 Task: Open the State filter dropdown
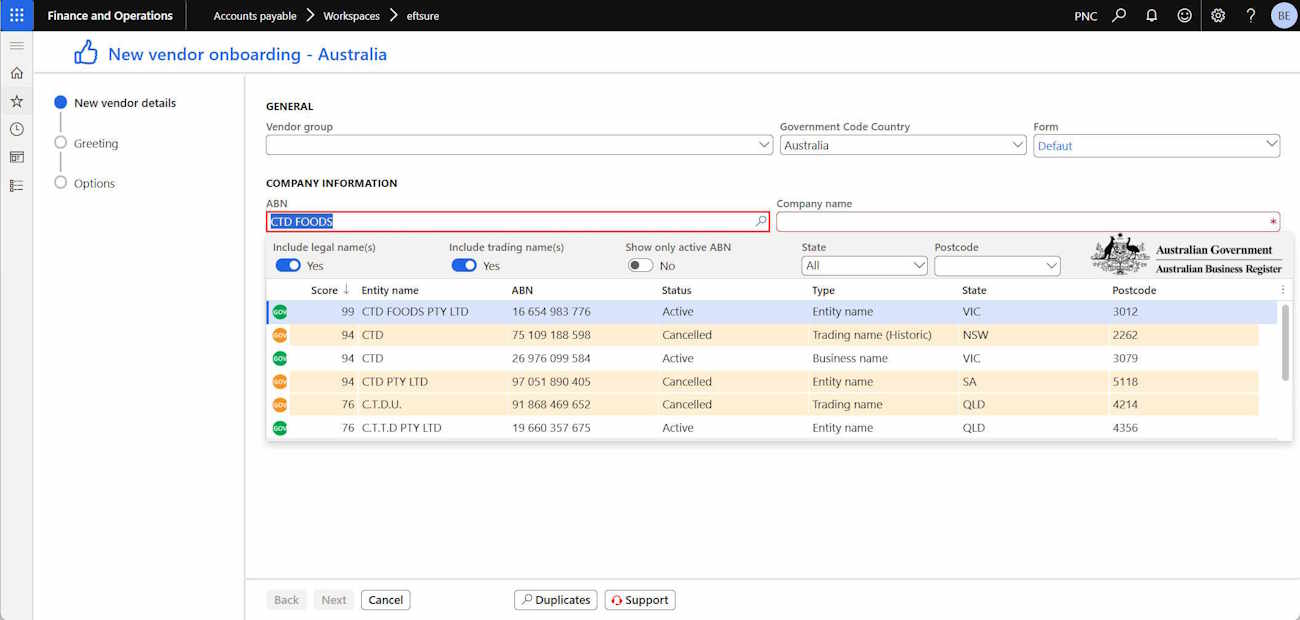click(919, 265)
